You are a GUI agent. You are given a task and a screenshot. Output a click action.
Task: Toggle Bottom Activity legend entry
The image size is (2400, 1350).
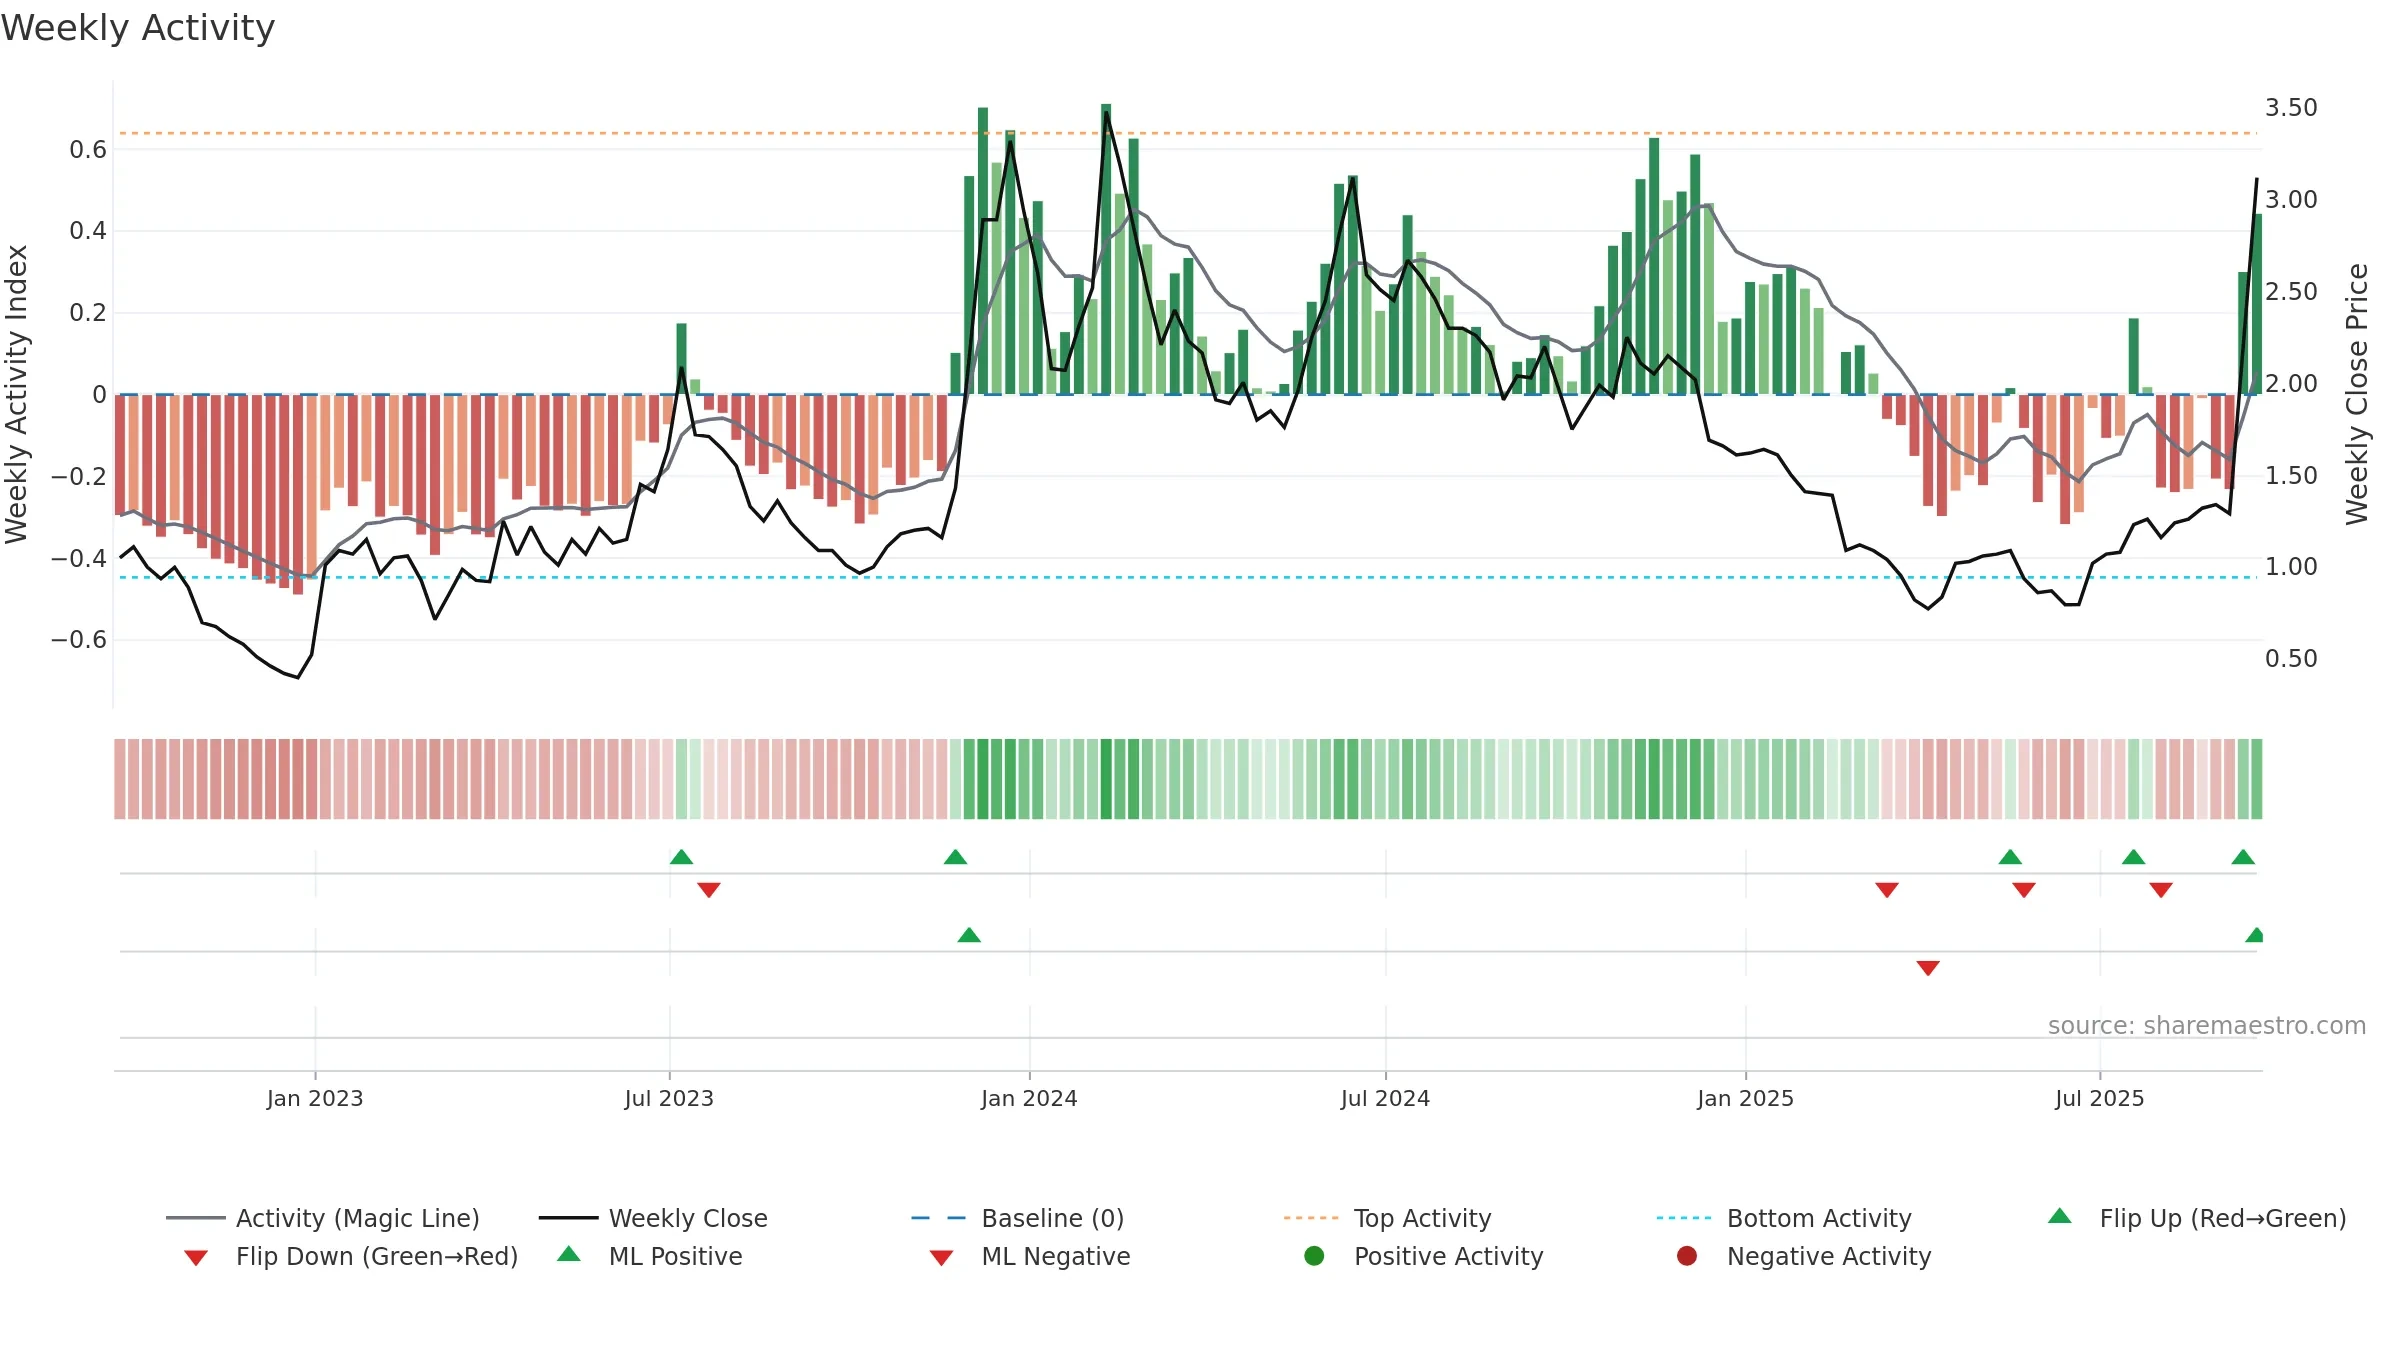point(1784,1218)
